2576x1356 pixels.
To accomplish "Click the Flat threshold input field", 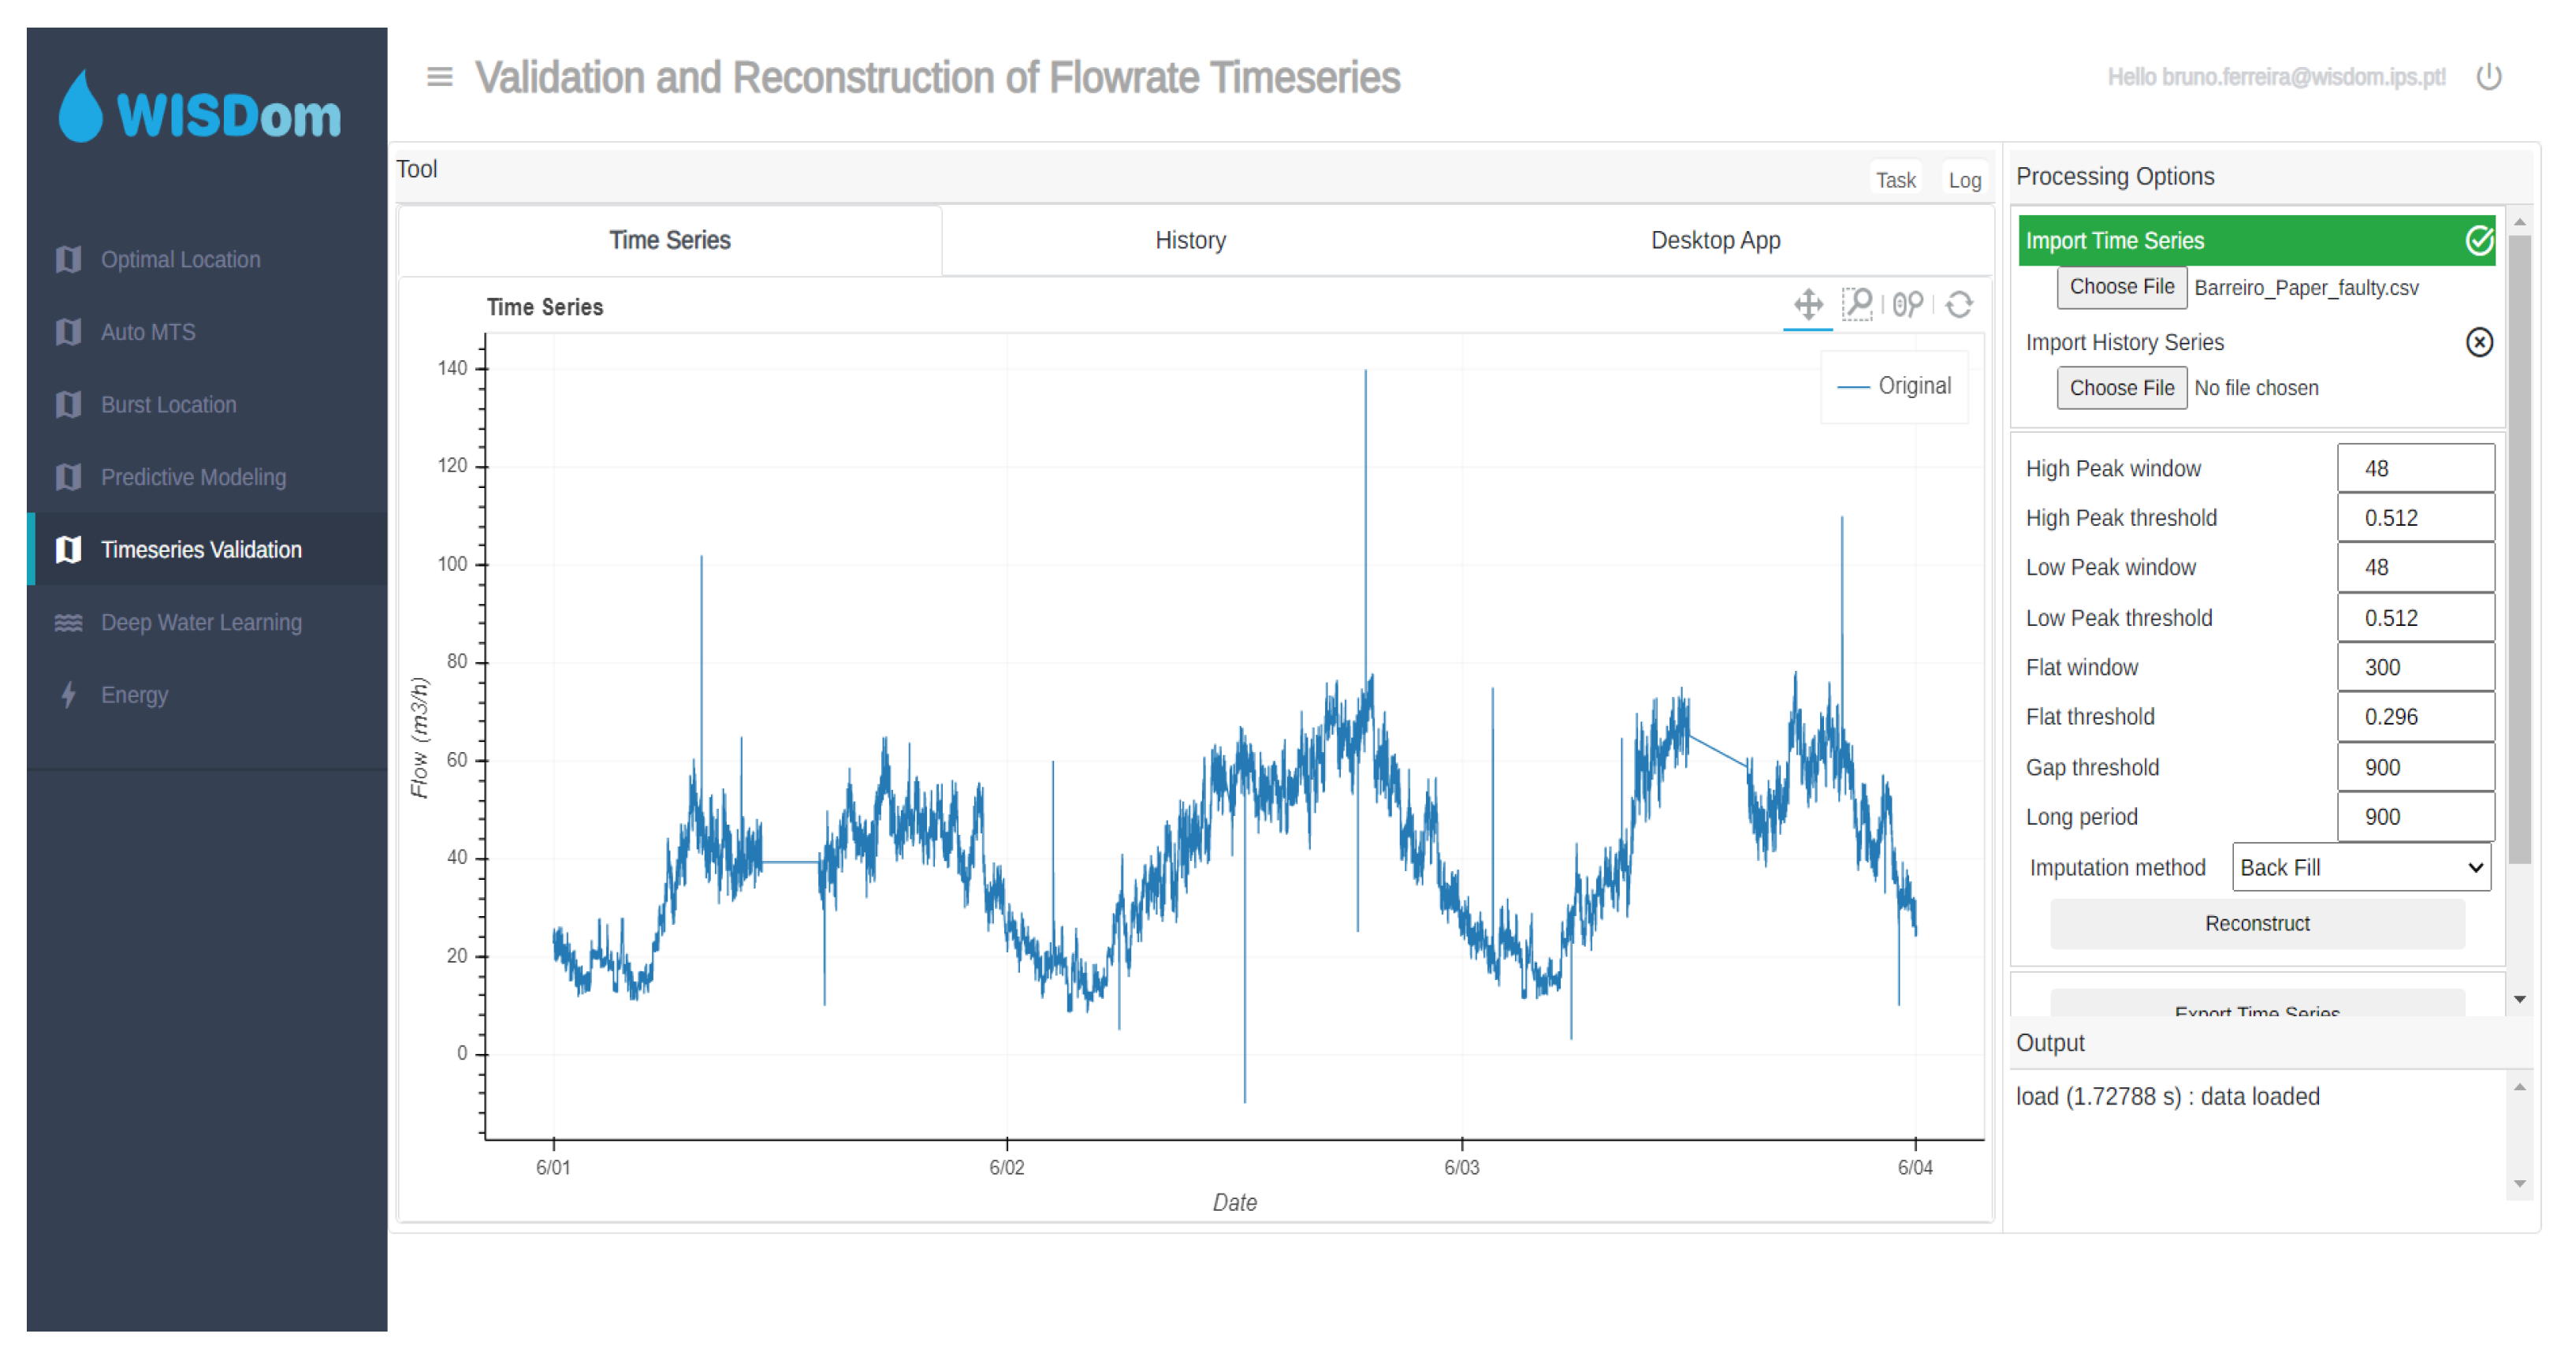I will (x=2414, y=717).
